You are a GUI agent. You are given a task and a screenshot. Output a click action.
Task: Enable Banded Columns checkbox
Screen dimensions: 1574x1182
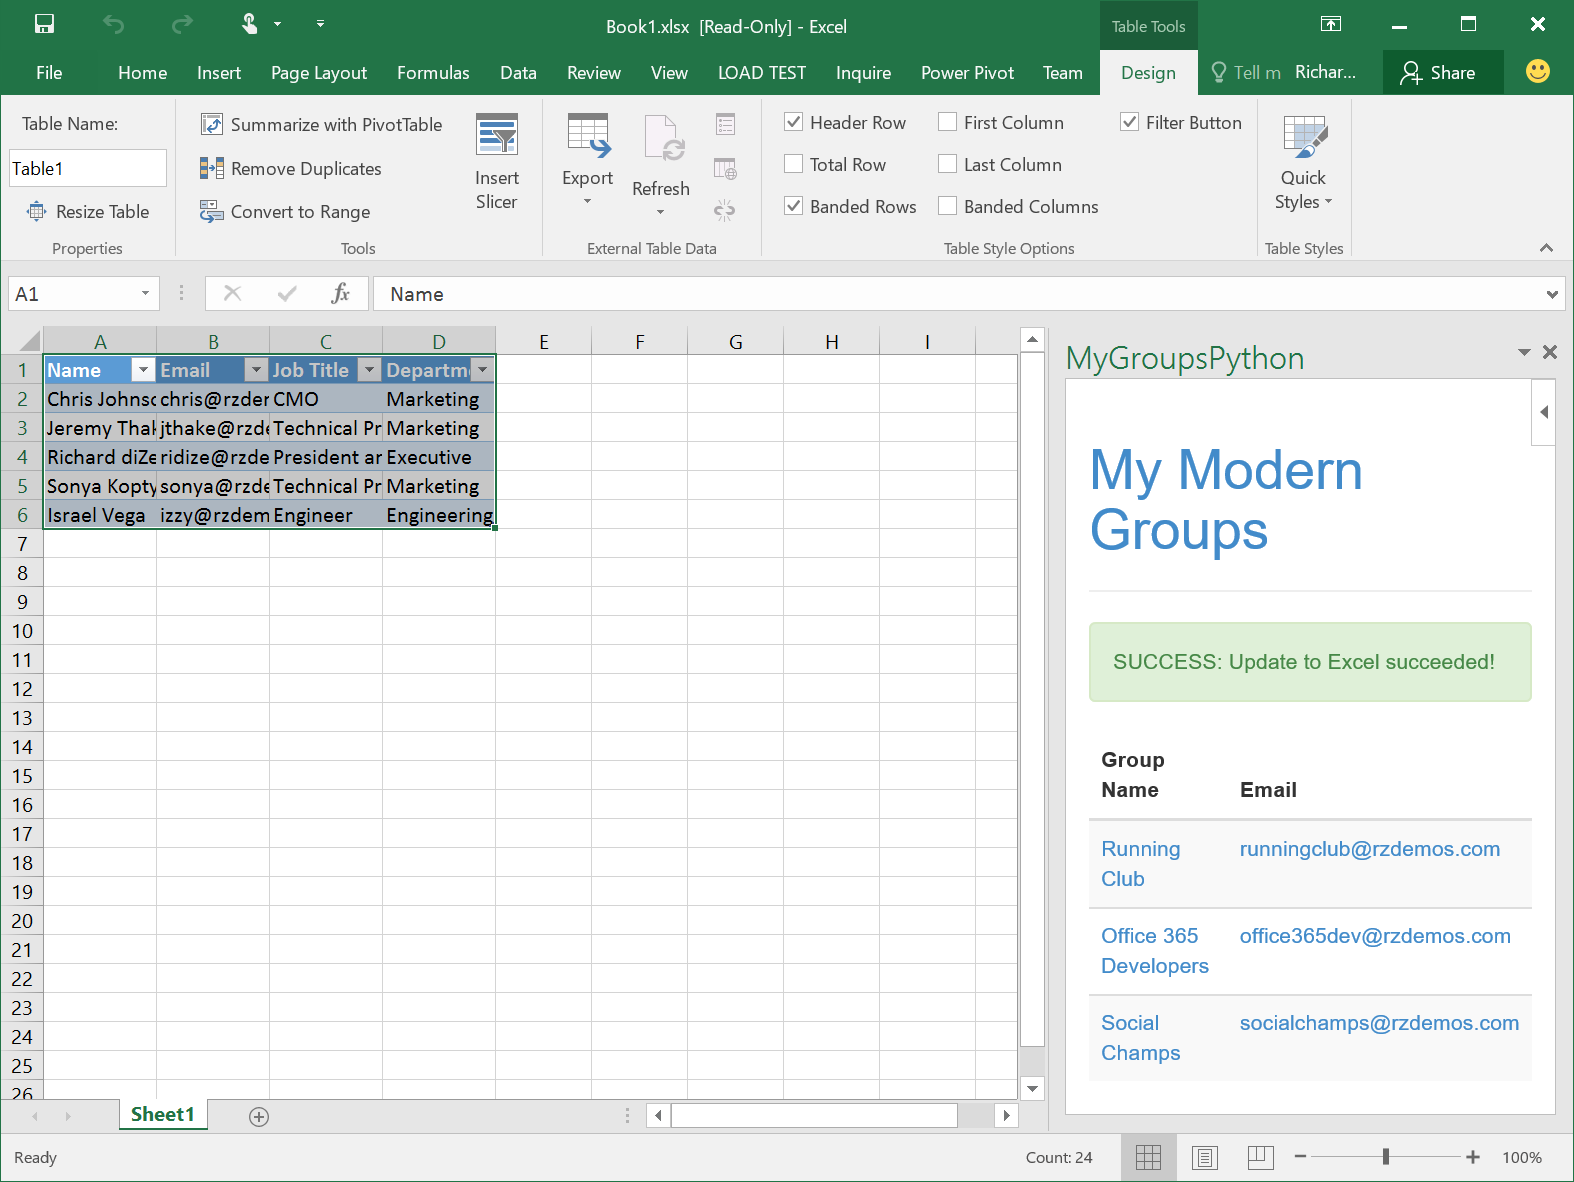coord(948,206)
